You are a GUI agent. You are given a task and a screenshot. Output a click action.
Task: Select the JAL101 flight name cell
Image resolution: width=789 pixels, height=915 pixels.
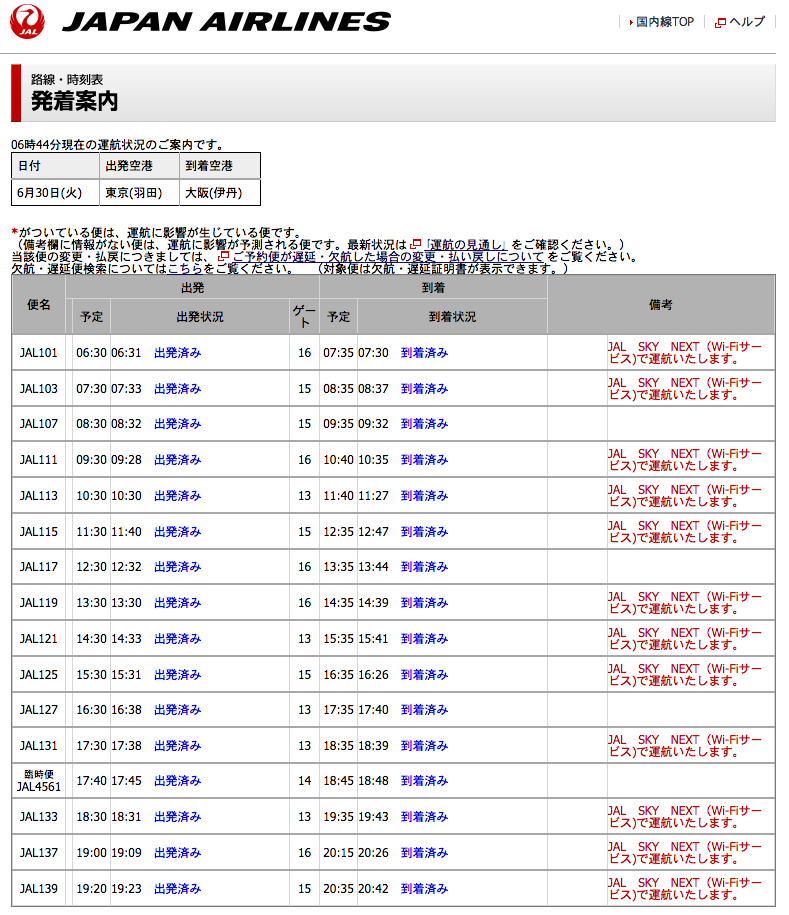[x=39, y=353]
